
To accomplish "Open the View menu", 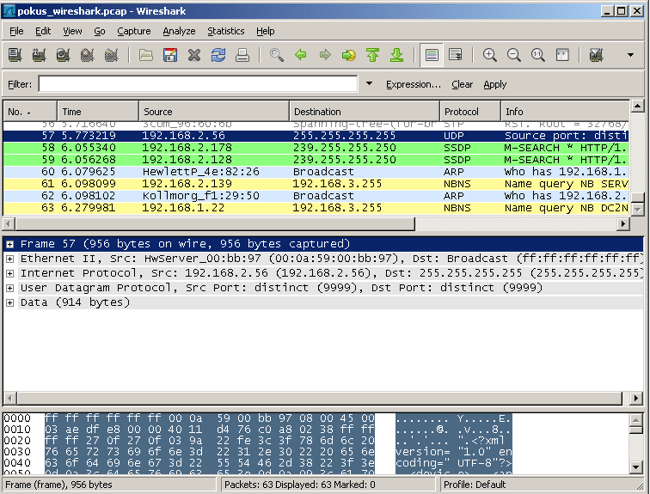I will pyautogui.click(x=73, y=31).
